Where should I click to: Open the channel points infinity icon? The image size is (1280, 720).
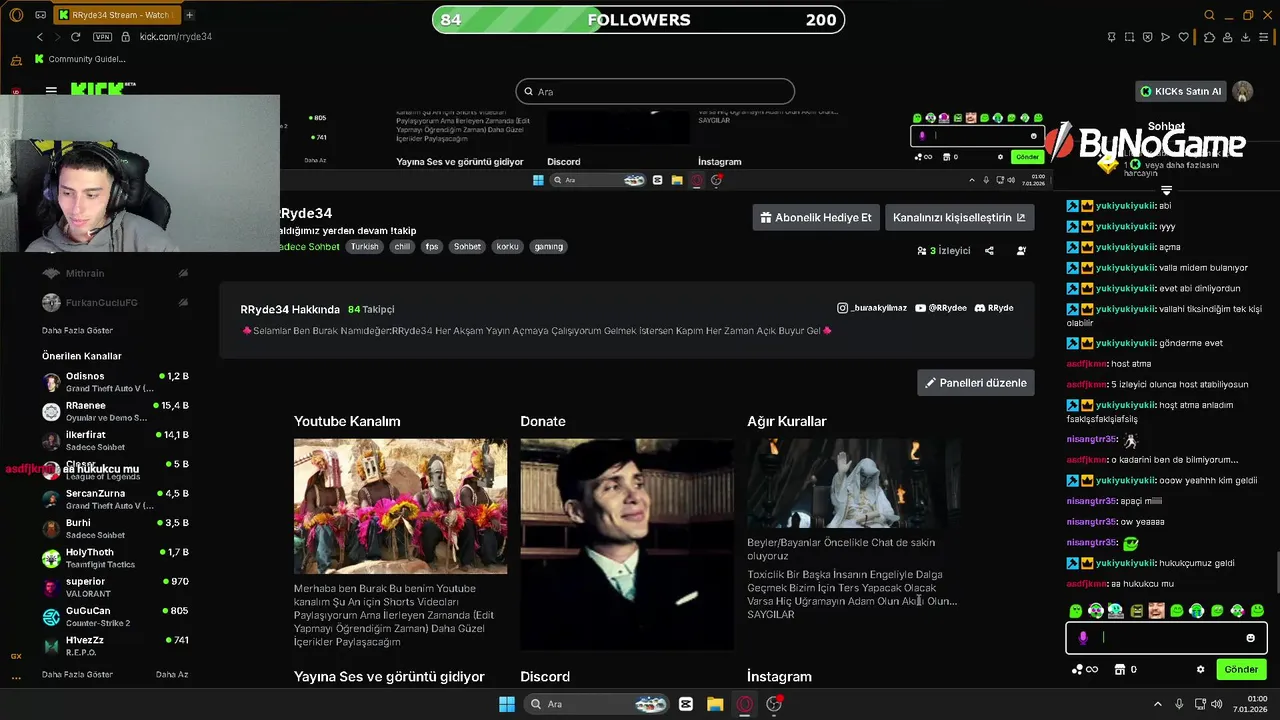click(x=1086, y=669)
